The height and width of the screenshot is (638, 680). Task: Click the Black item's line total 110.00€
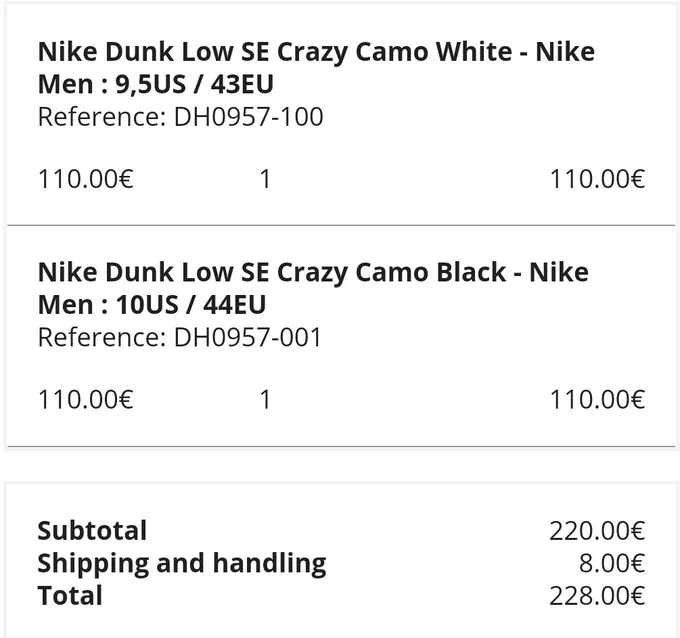(597, 399)
